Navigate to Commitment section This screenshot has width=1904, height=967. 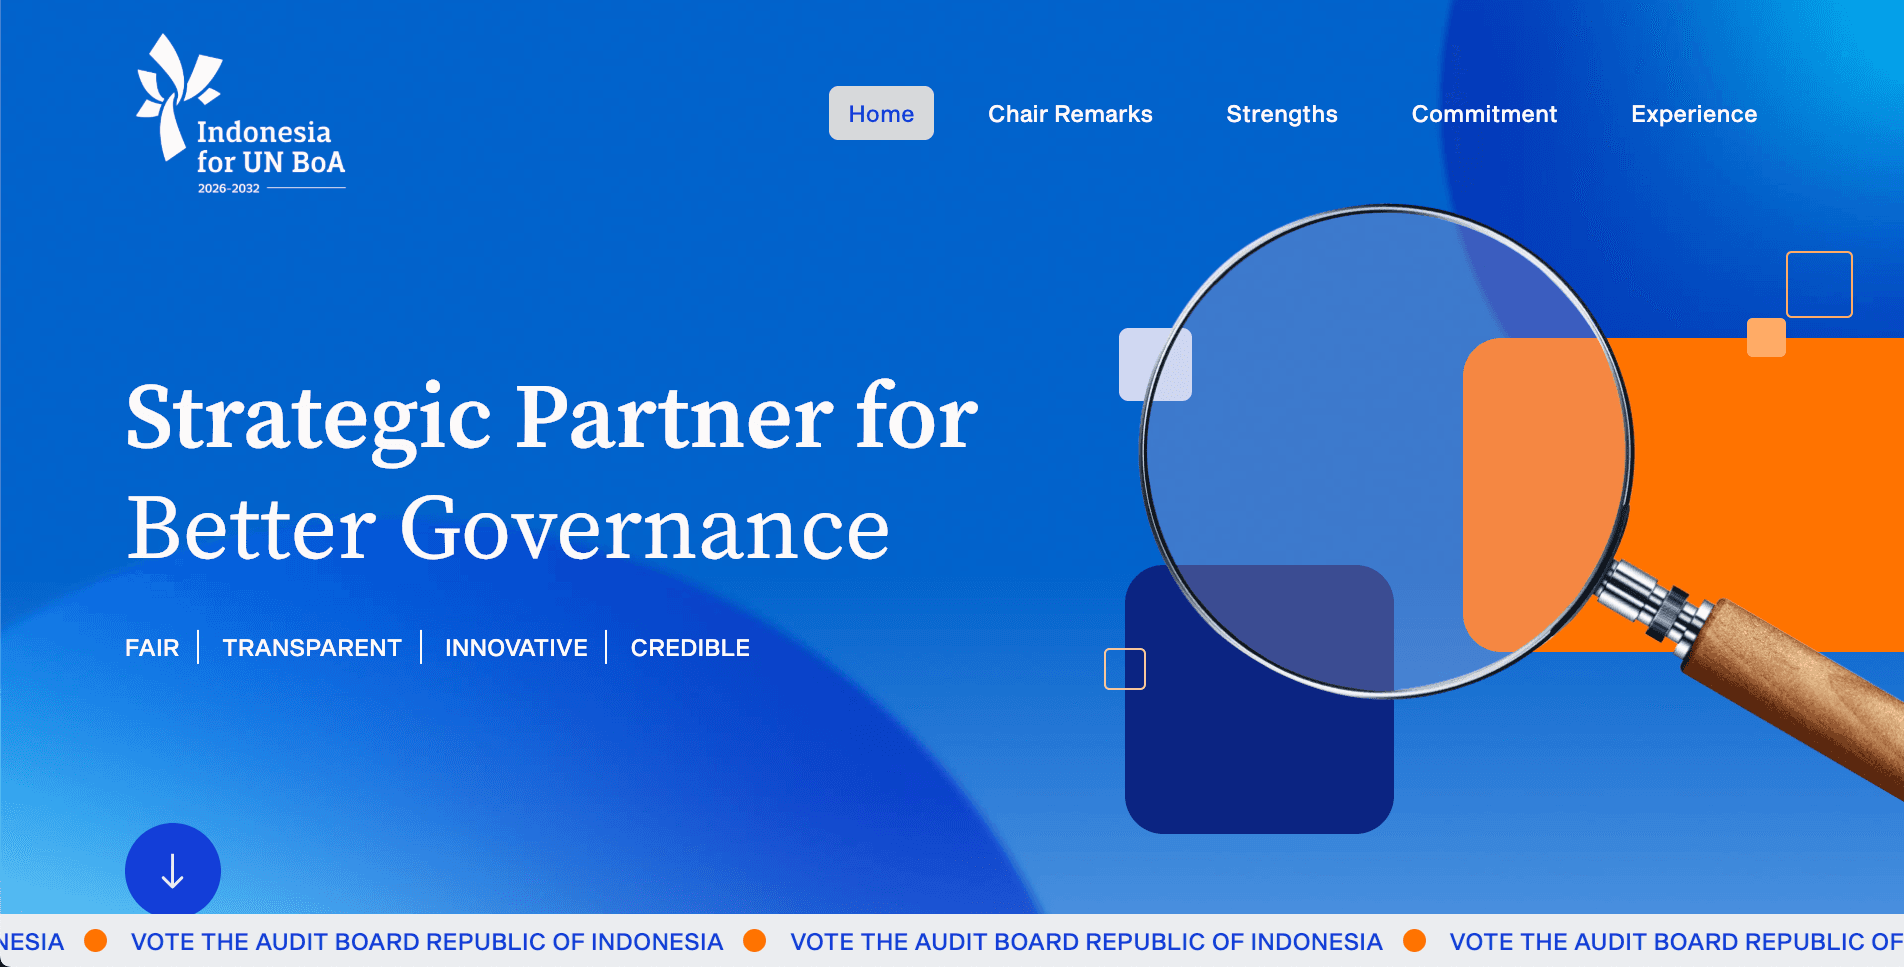[x=1484, y=114]
